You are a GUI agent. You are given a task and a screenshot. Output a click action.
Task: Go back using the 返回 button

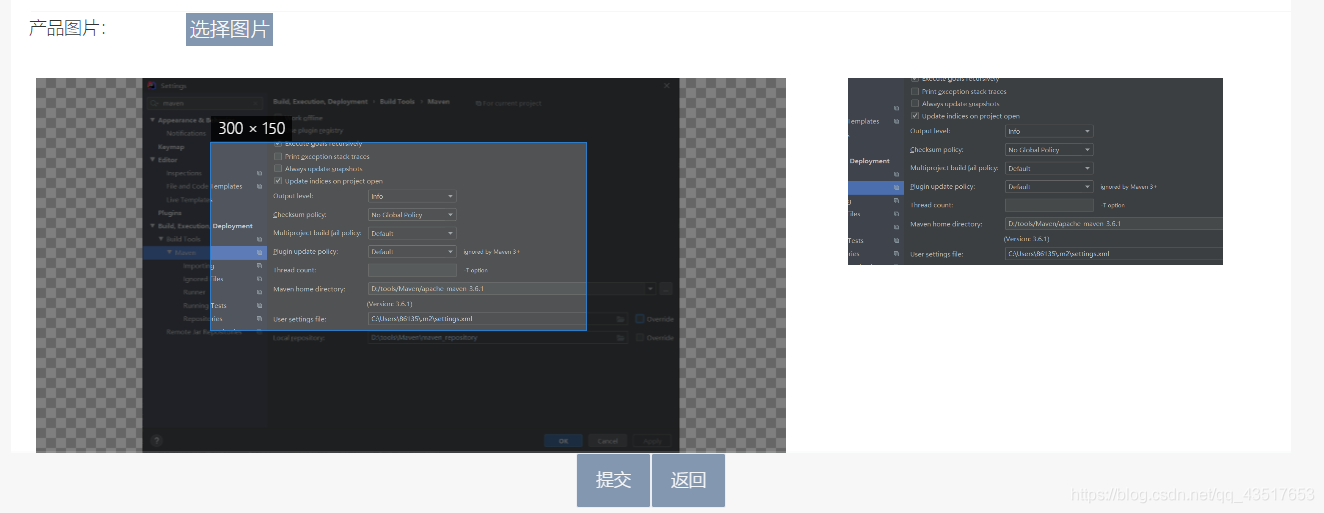pyautogui.click(x=688, y=480)
